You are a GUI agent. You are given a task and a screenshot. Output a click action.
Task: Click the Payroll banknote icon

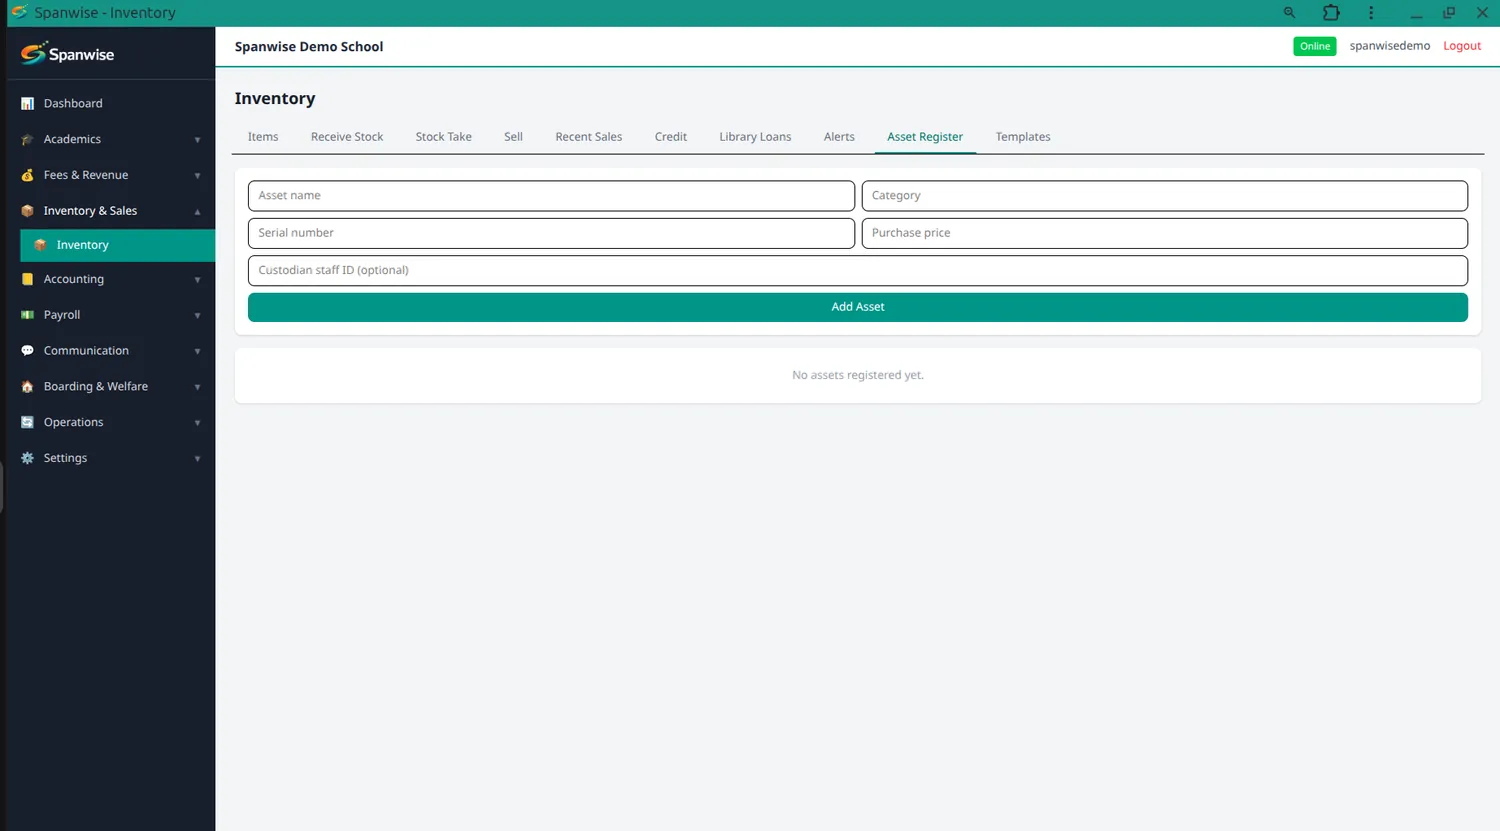click(x=27, y=315)
